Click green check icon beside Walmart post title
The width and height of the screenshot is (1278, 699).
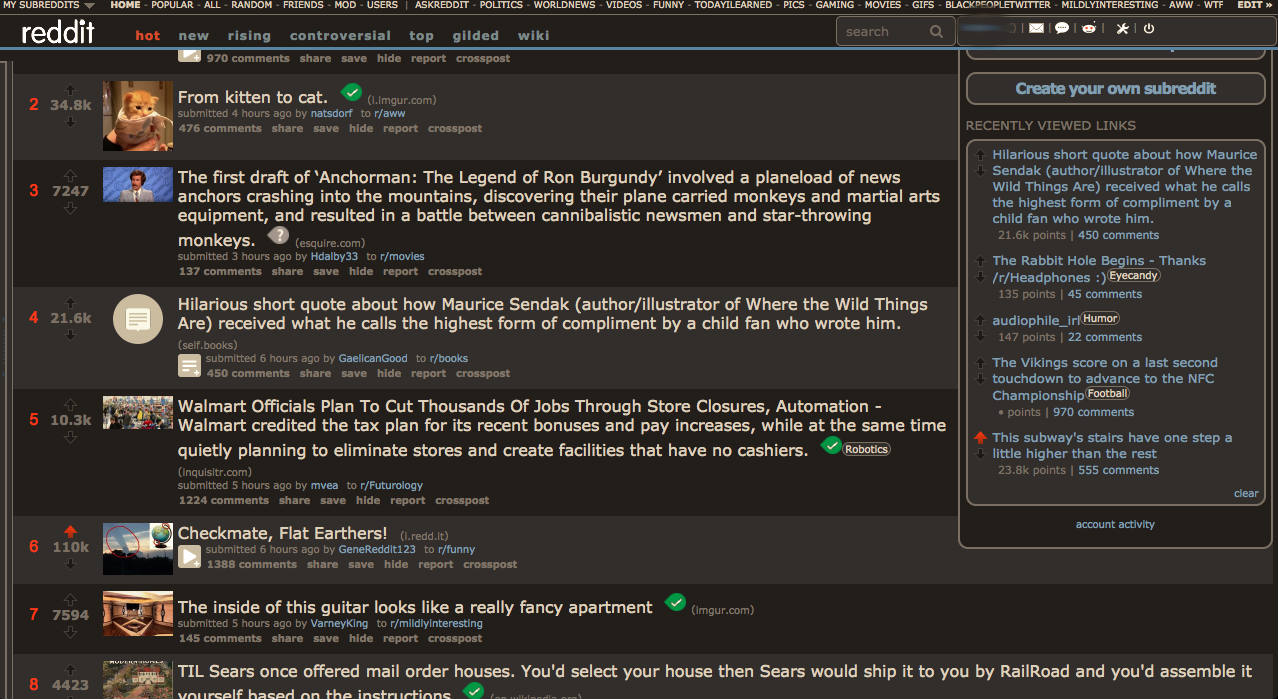coord(830,446)
